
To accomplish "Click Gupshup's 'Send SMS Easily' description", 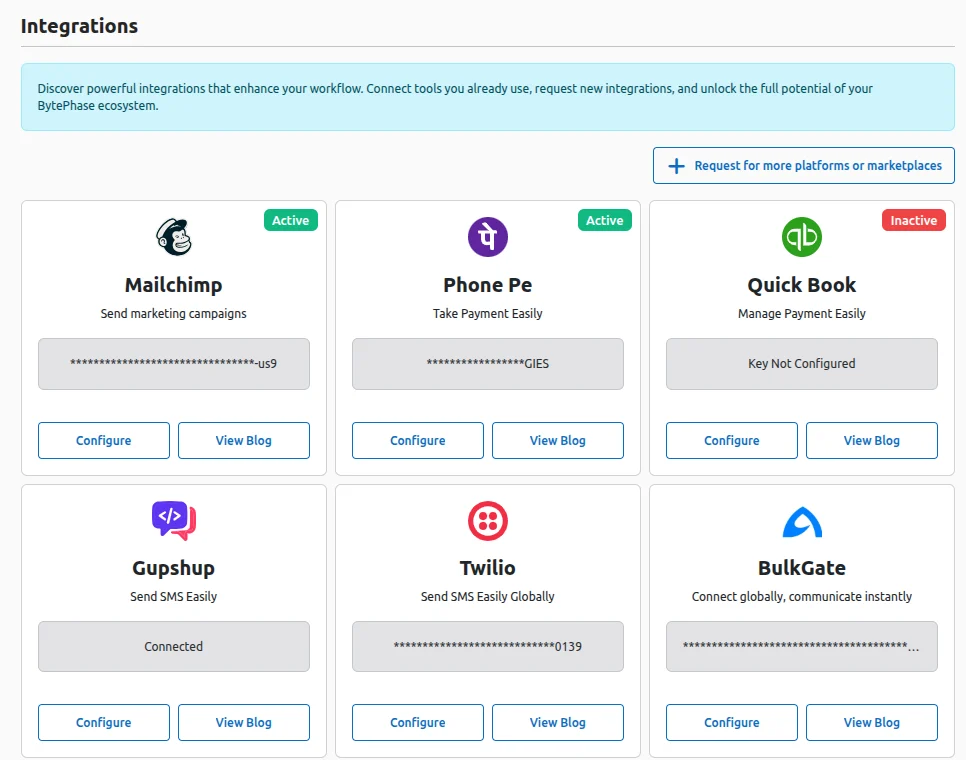I will point(174,596).
